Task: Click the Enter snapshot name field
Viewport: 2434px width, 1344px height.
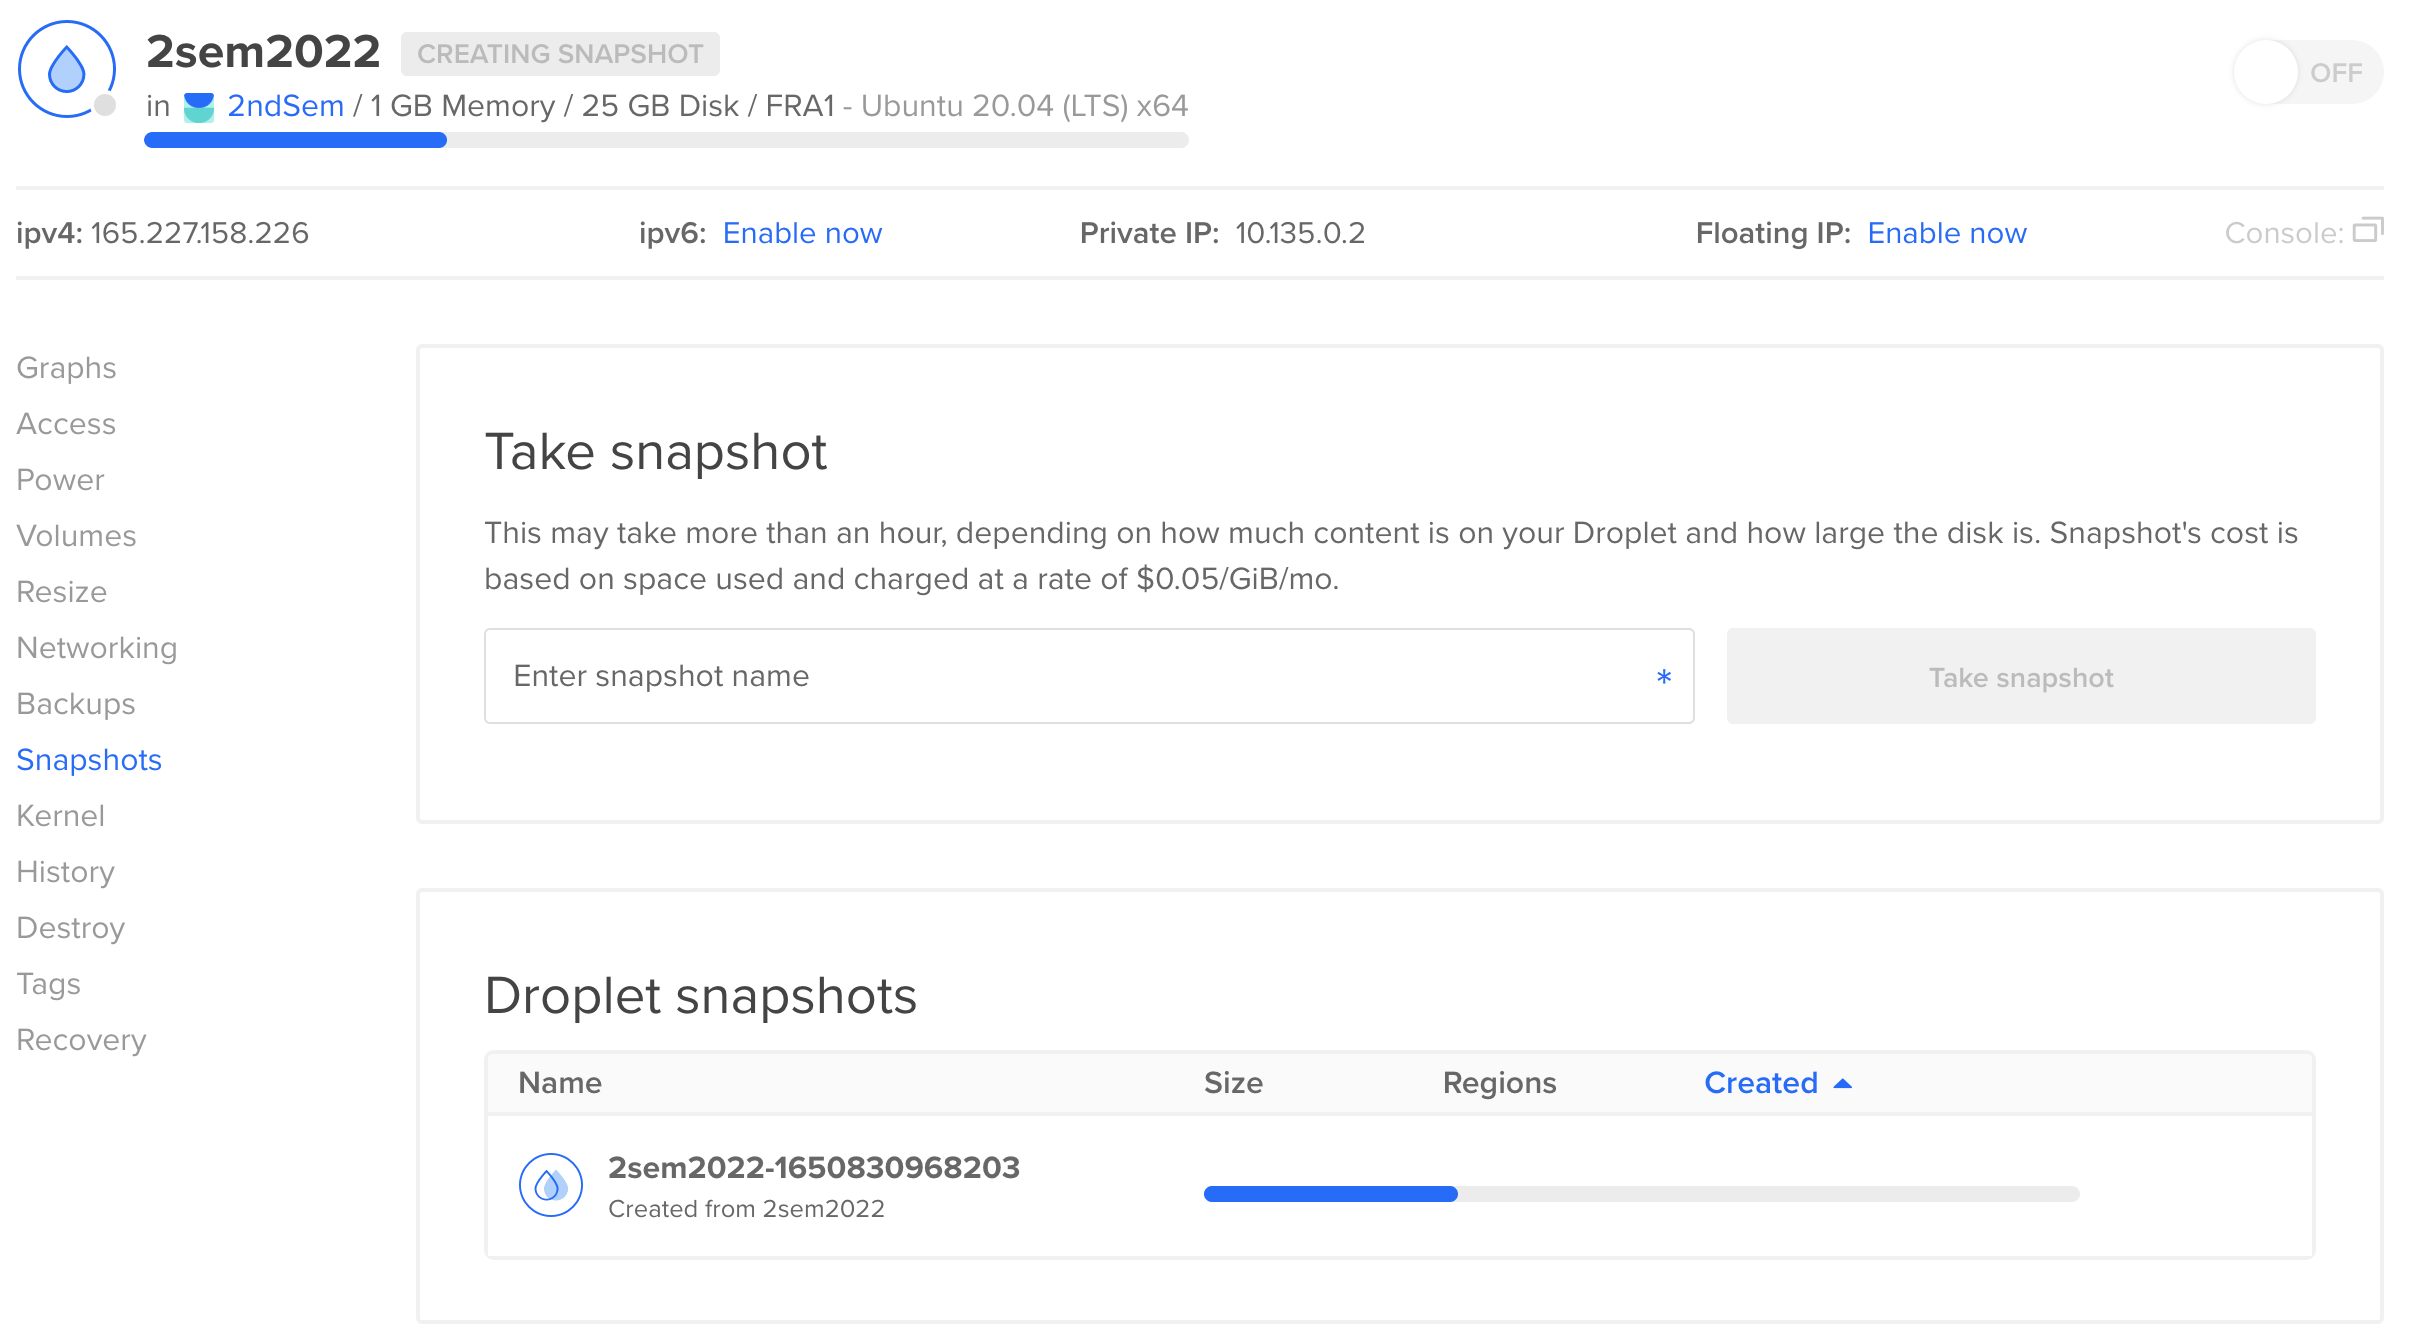Action: [1088, 676]
